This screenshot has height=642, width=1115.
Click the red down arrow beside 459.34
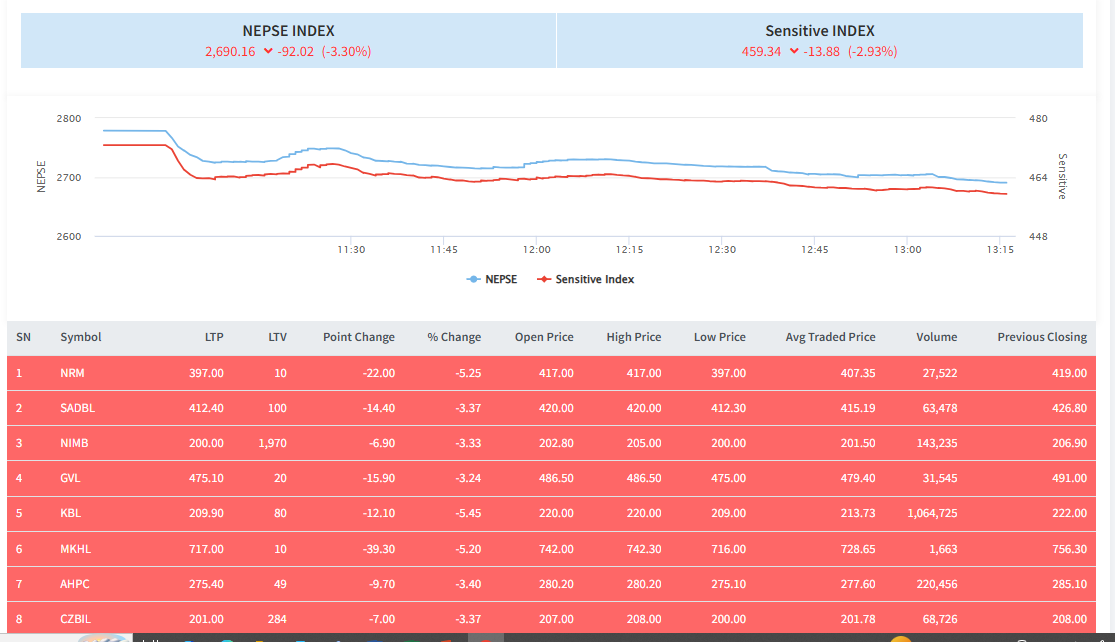coord(794,52)
